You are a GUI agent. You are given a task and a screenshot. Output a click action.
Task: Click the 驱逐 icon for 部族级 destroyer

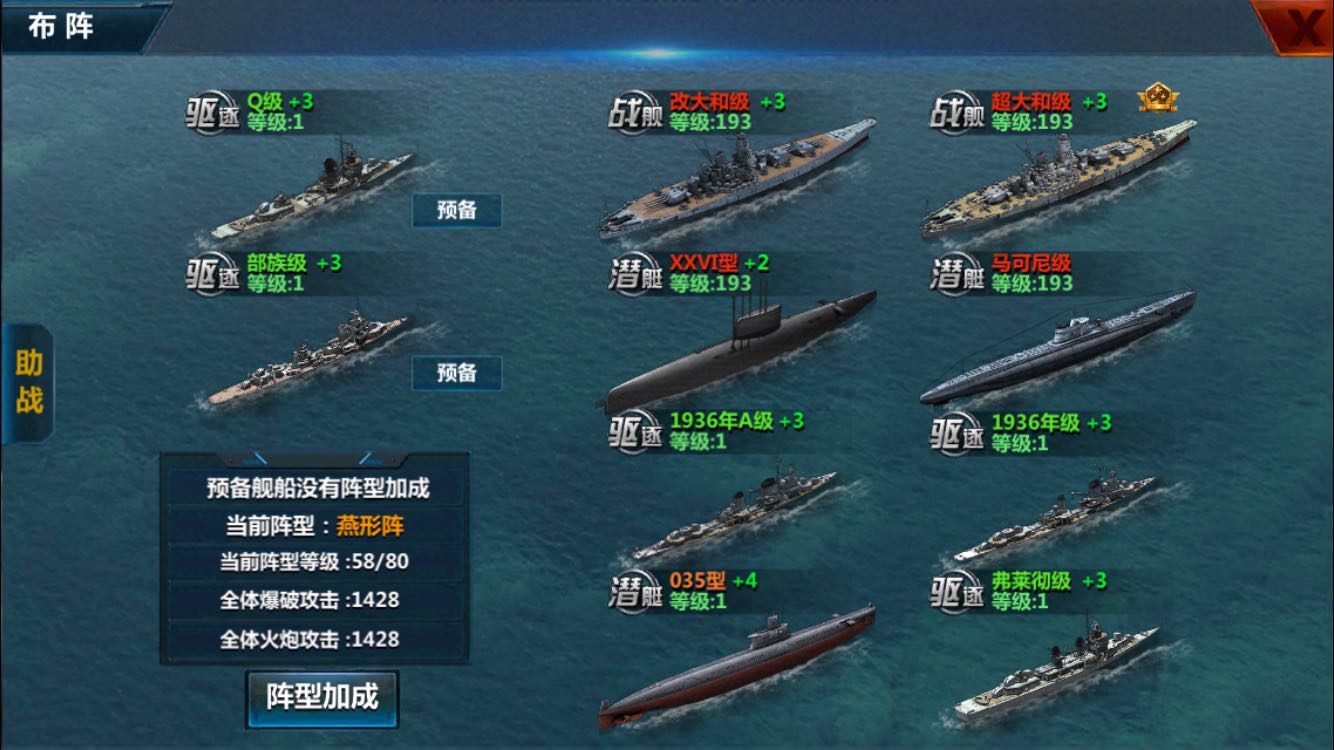coord(213,274)
